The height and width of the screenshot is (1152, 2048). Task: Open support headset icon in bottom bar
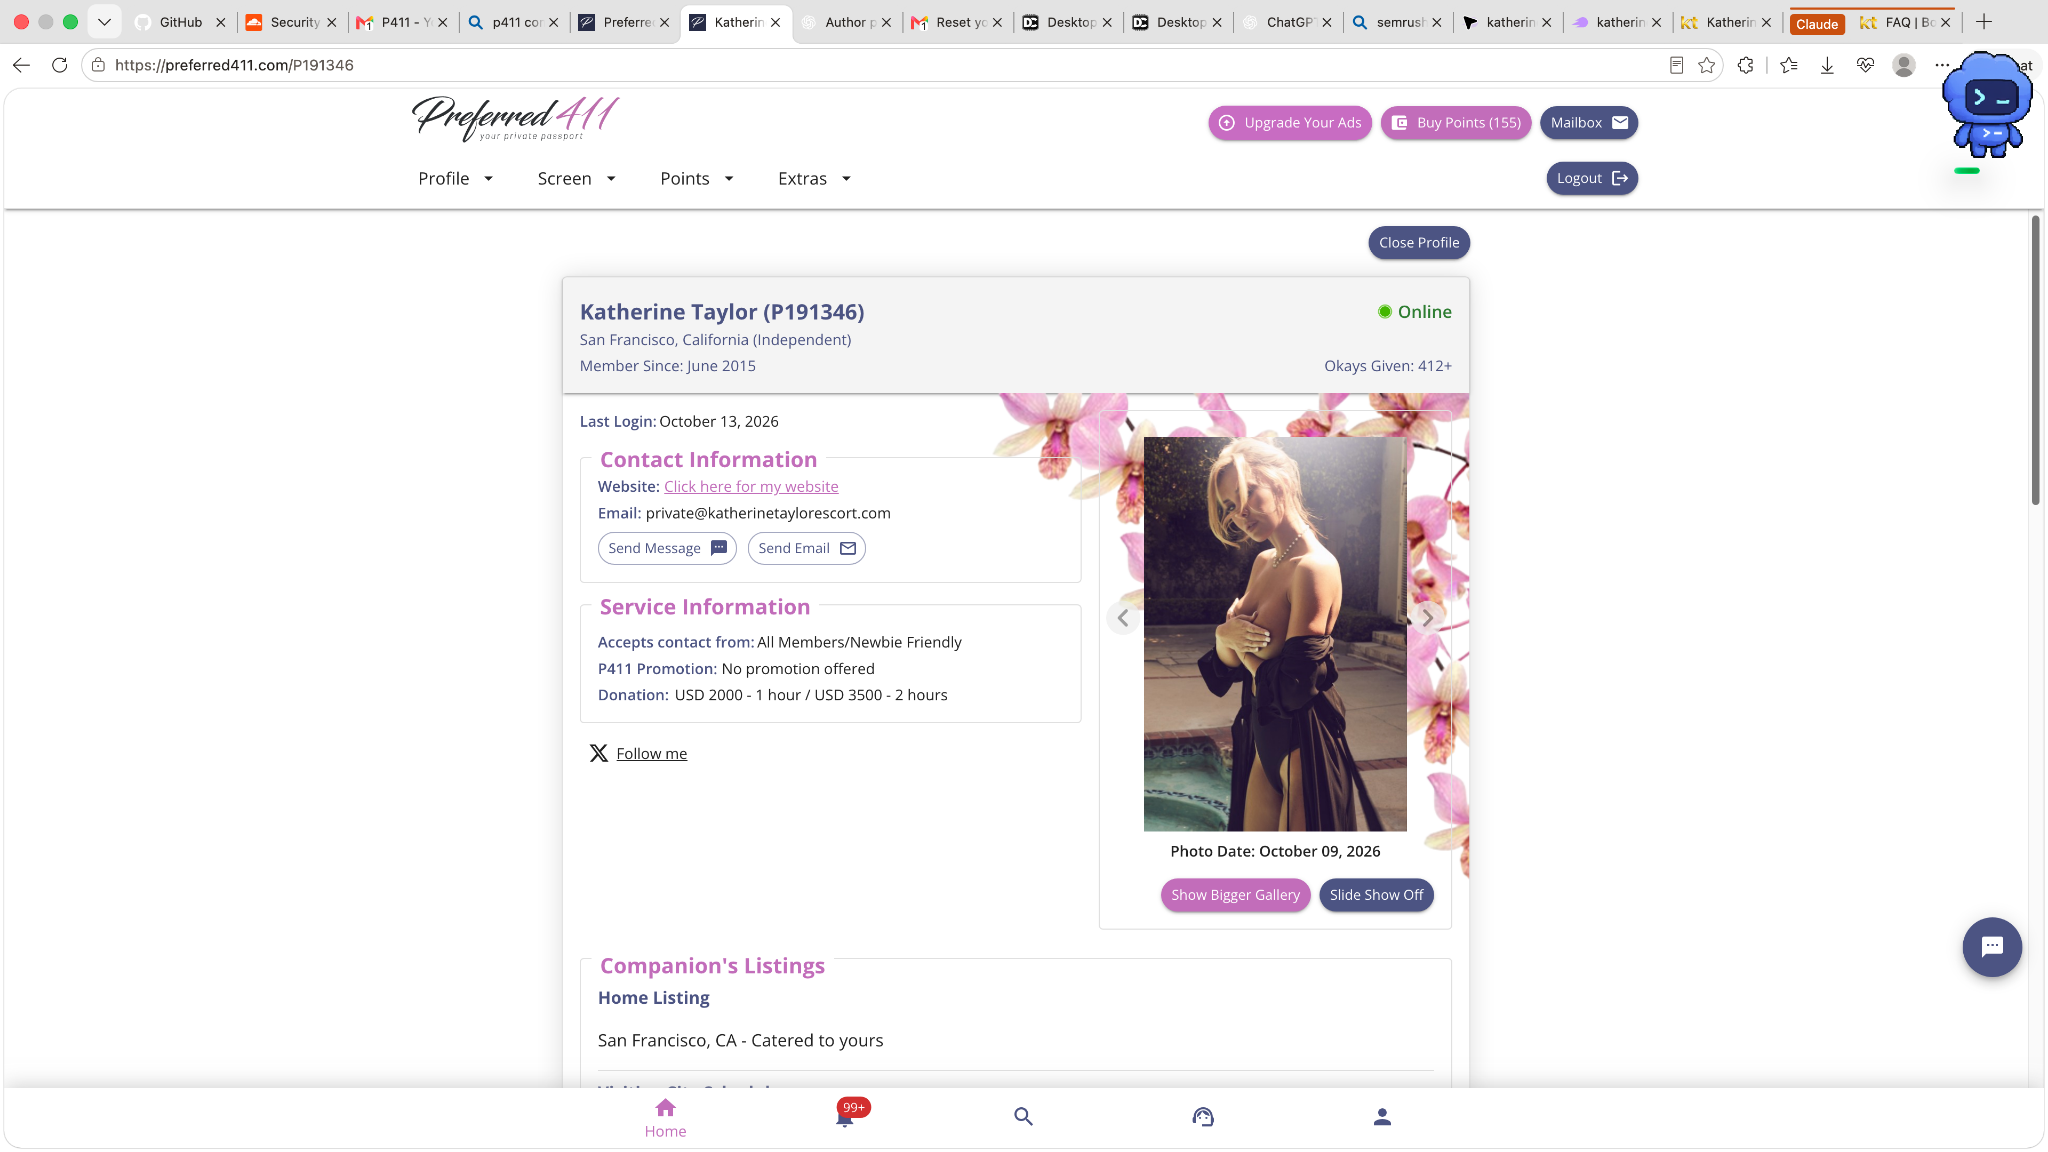pos(1203,1116)
